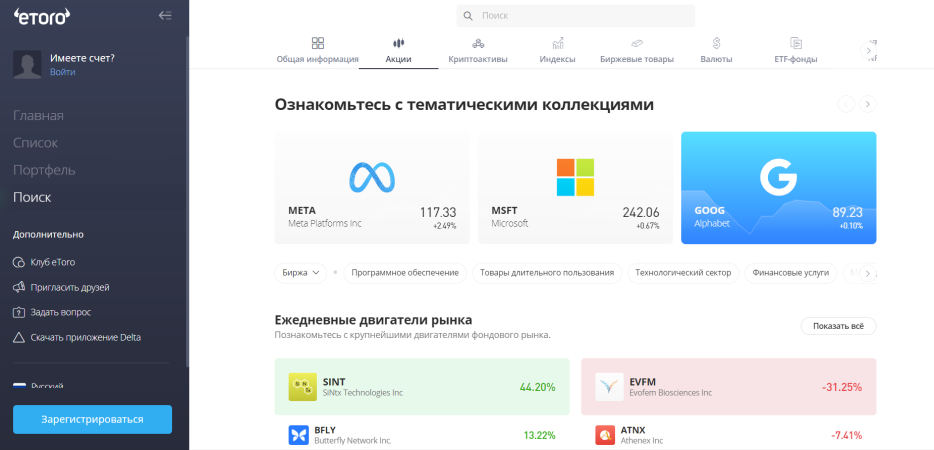The width and height of the screenshot is (934, 450).
Task: Click the Валюты dollar icon
Action: pos(717,43)
